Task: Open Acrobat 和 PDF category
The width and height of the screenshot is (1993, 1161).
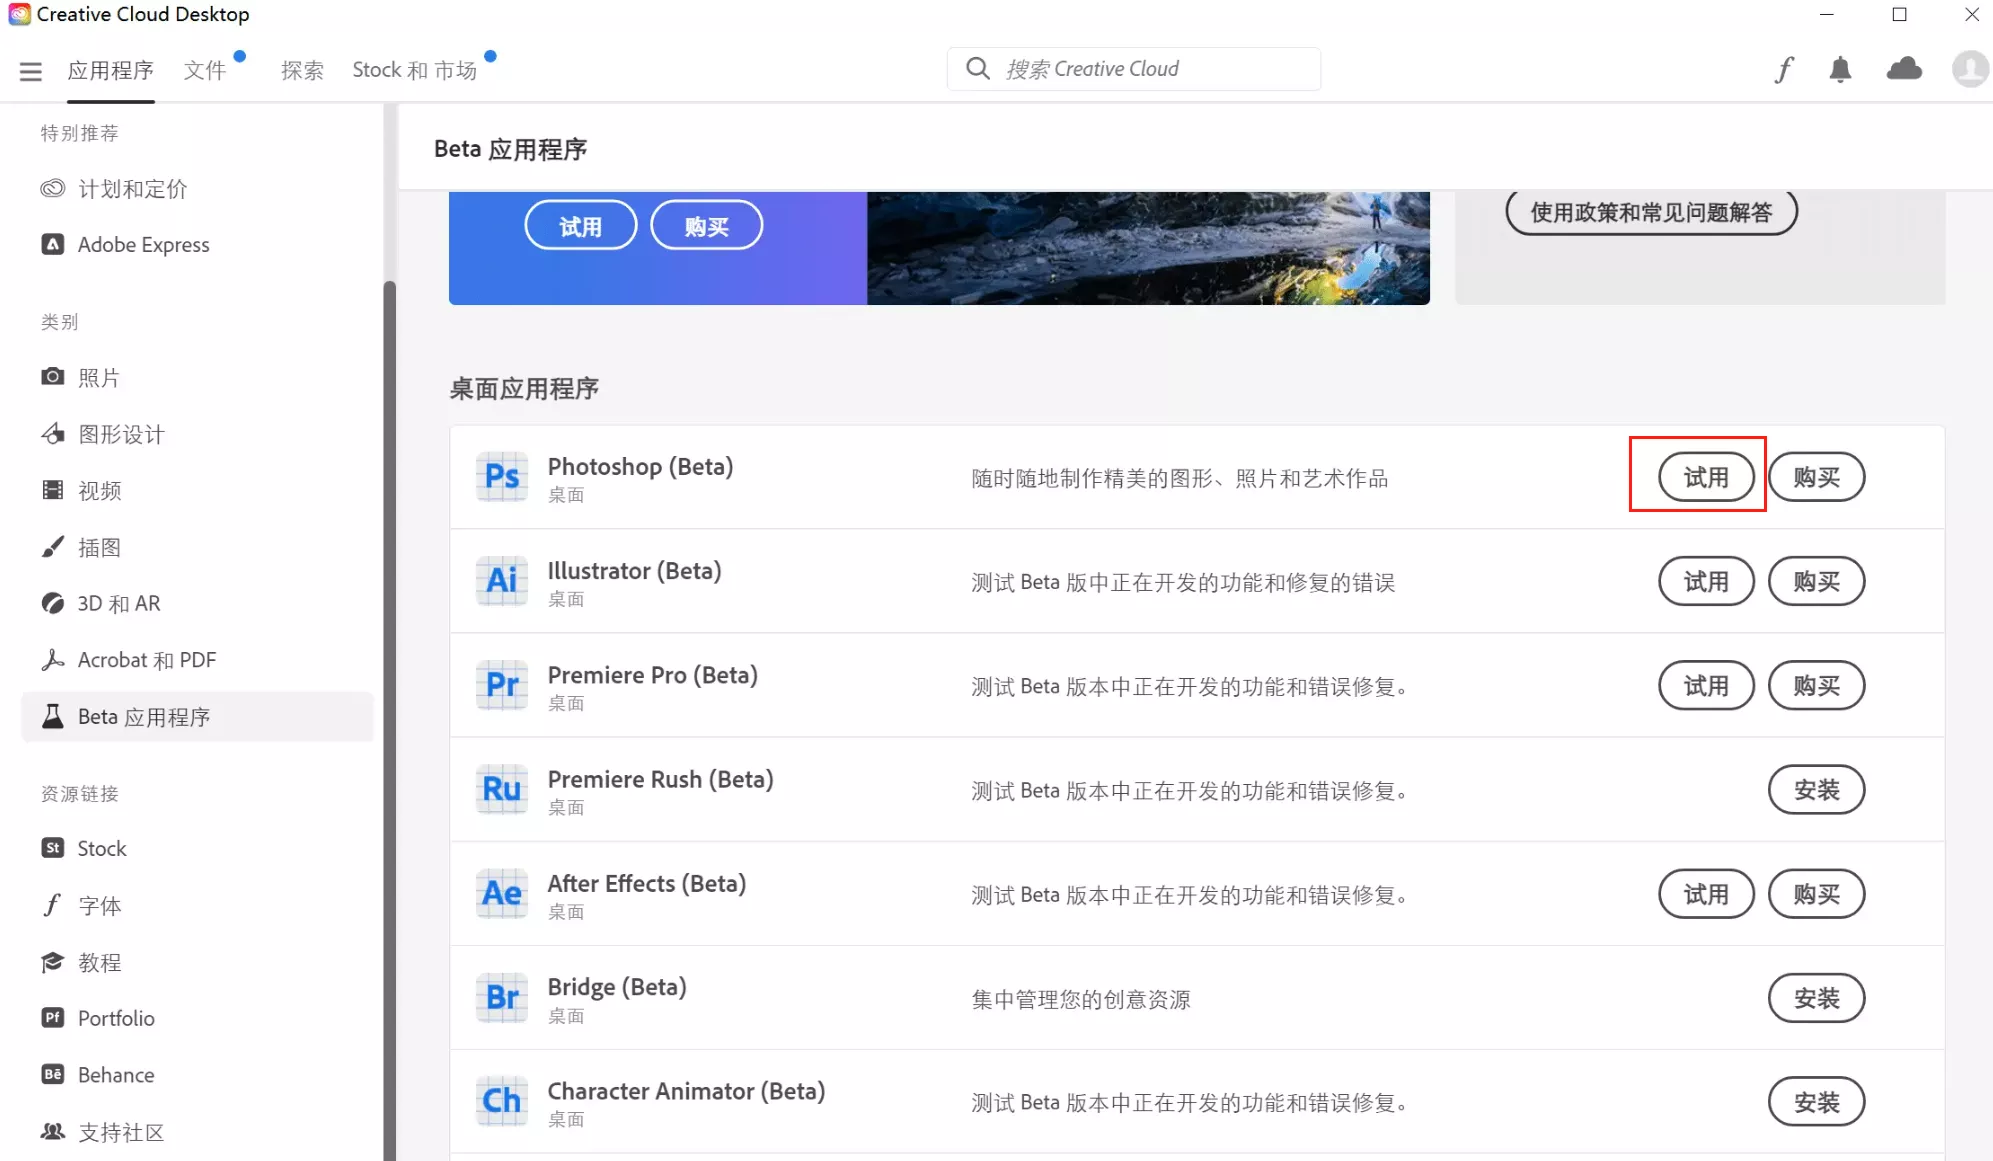Action: click(146, 660)
